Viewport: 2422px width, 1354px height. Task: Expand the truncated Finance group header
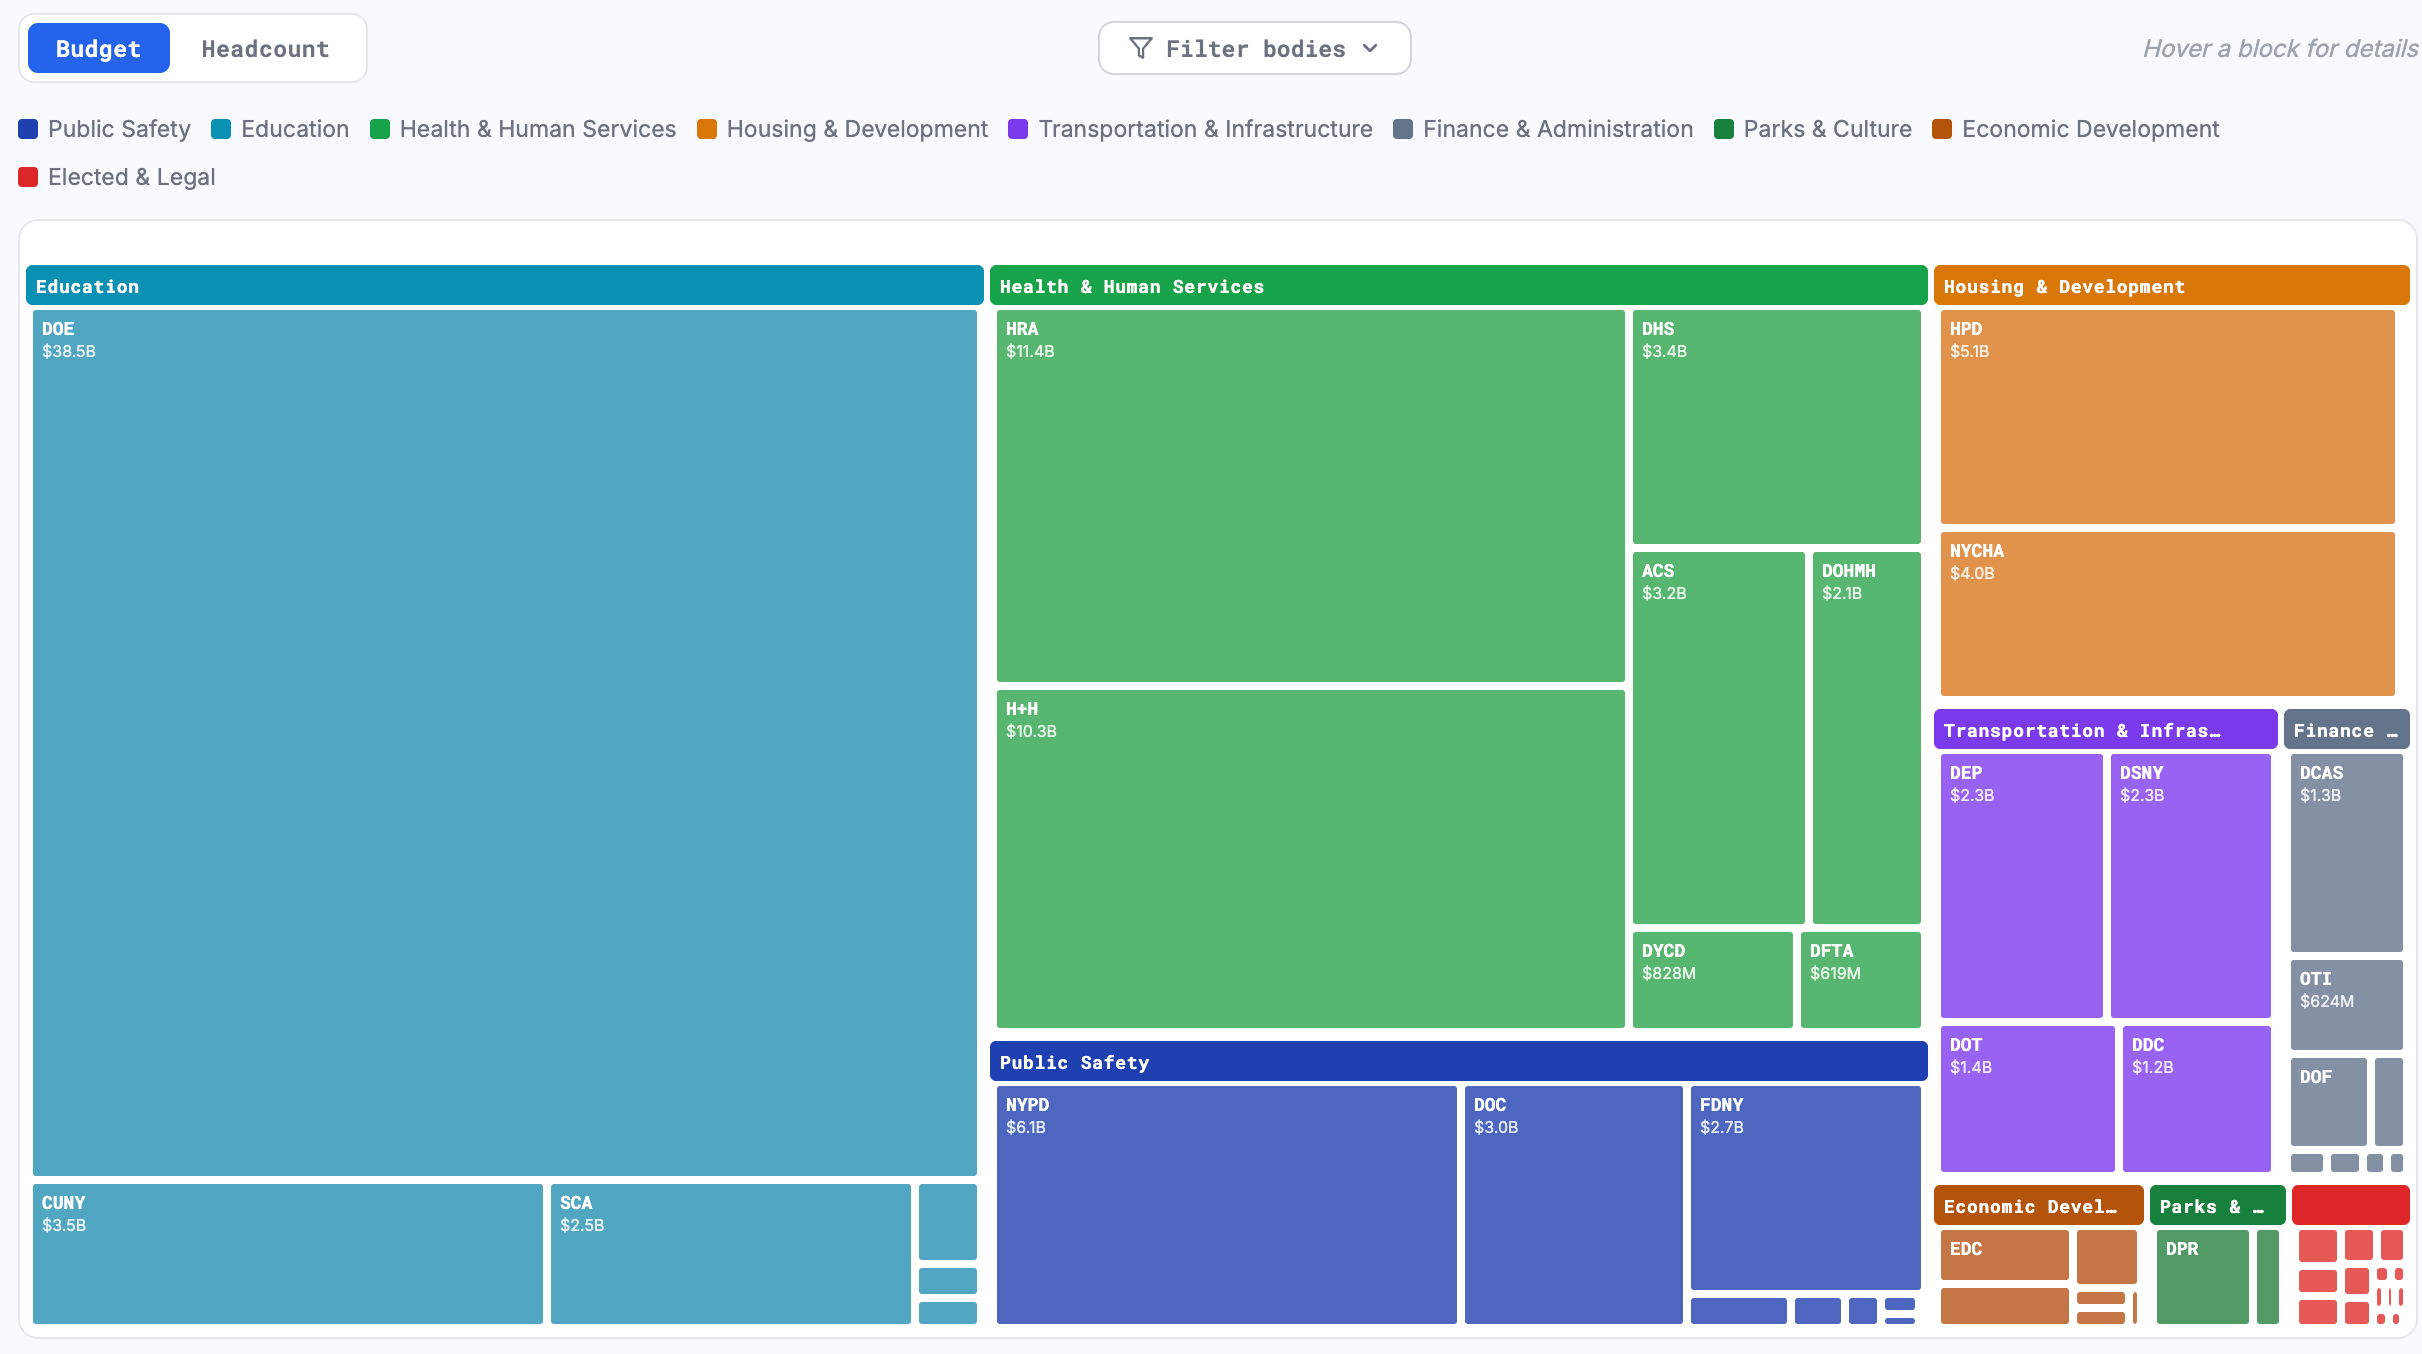pos(2345,730)
